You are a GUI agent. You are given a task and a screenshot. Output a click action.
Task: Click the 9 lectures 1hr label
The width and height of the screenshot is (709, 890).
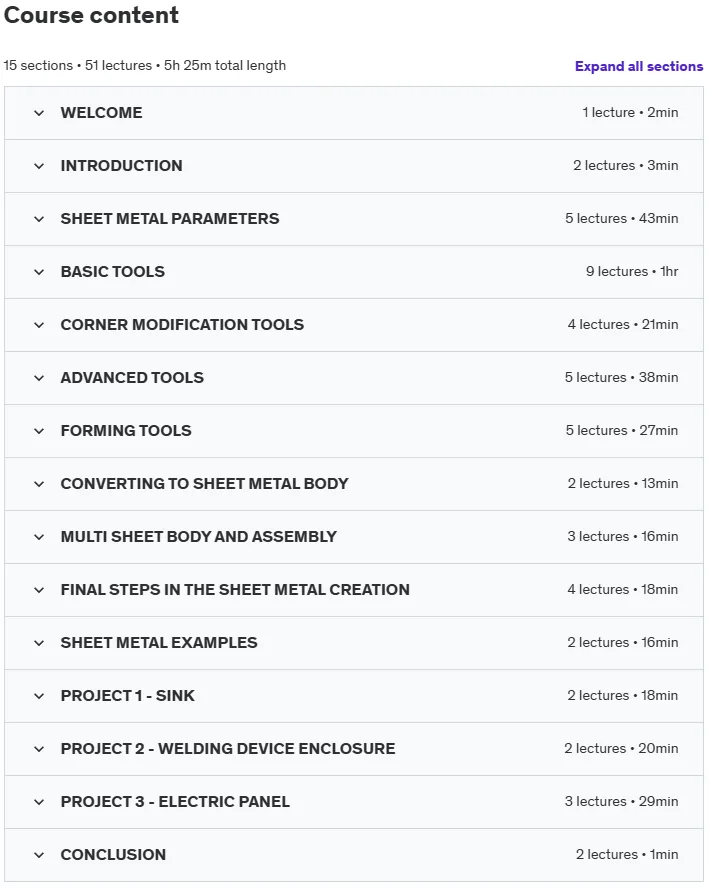(x=632, y=271)
